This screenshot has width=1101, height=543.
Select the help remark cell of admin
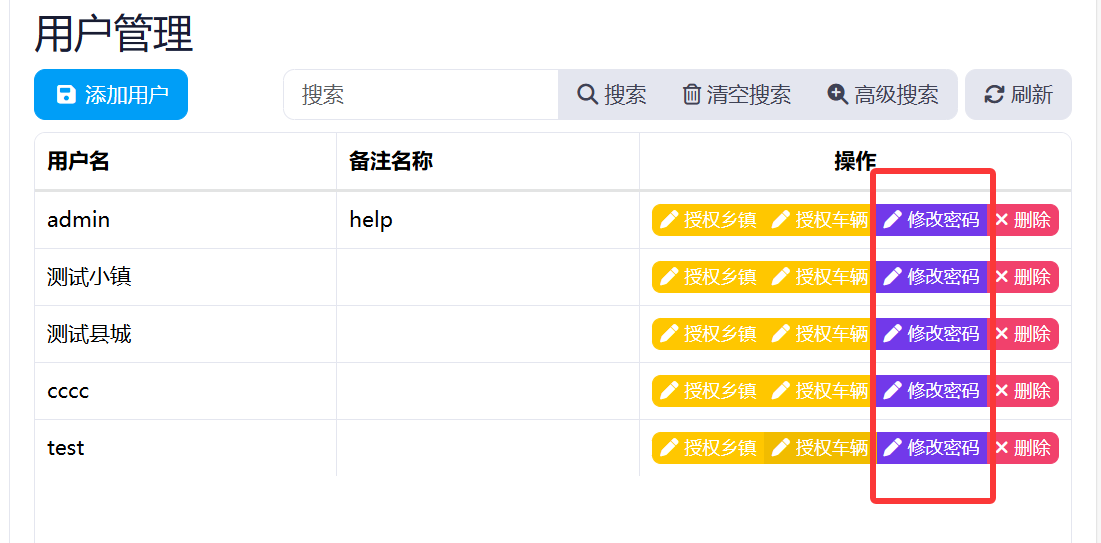371,220
